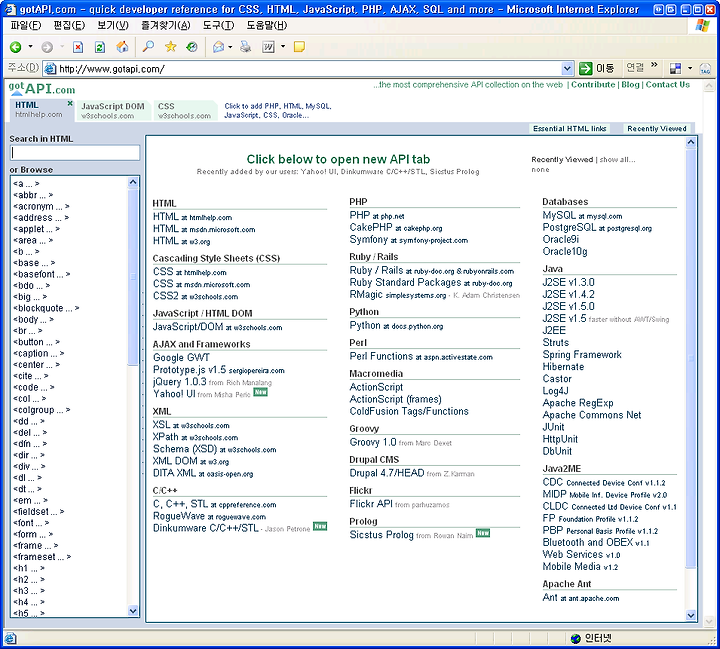Click the Mail envelope icon

click(219, 47)
